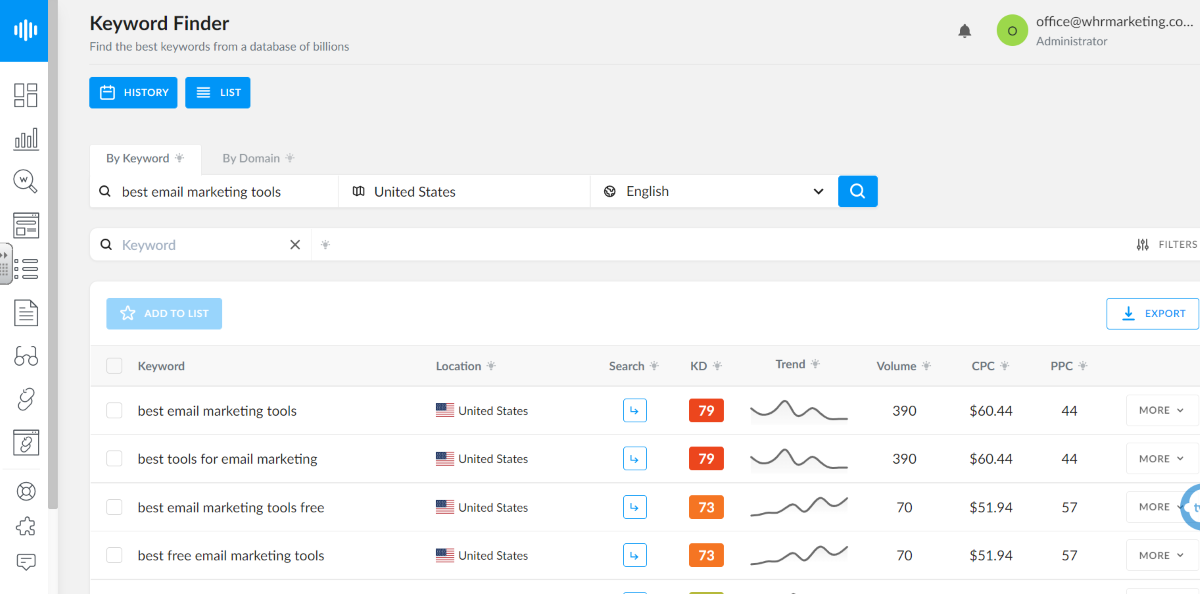This screenshot has width=1200, height=594.
Task: Click the office@whrmarketing account name
Action: click(1115, 22)
